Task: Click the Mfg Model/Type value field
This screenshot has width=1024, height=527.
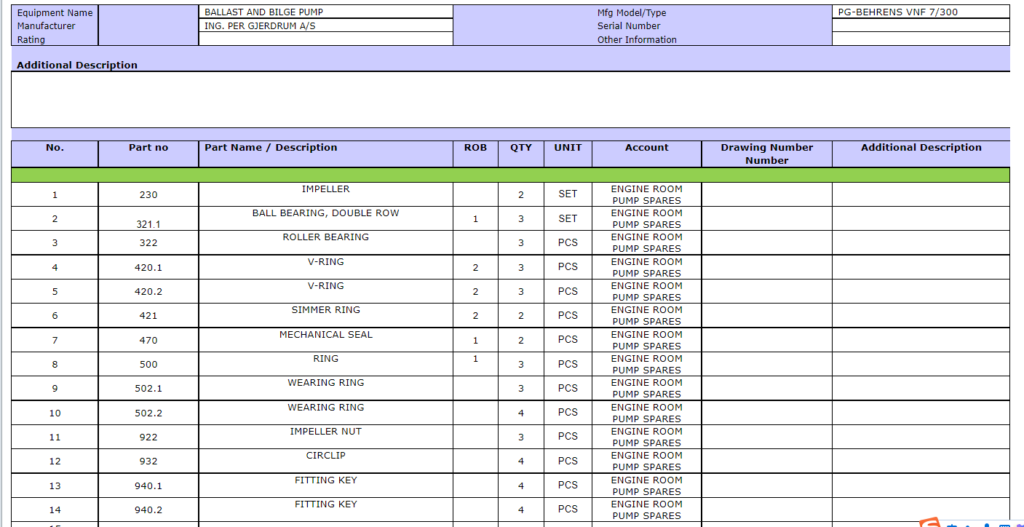Action: click(920, 12)
